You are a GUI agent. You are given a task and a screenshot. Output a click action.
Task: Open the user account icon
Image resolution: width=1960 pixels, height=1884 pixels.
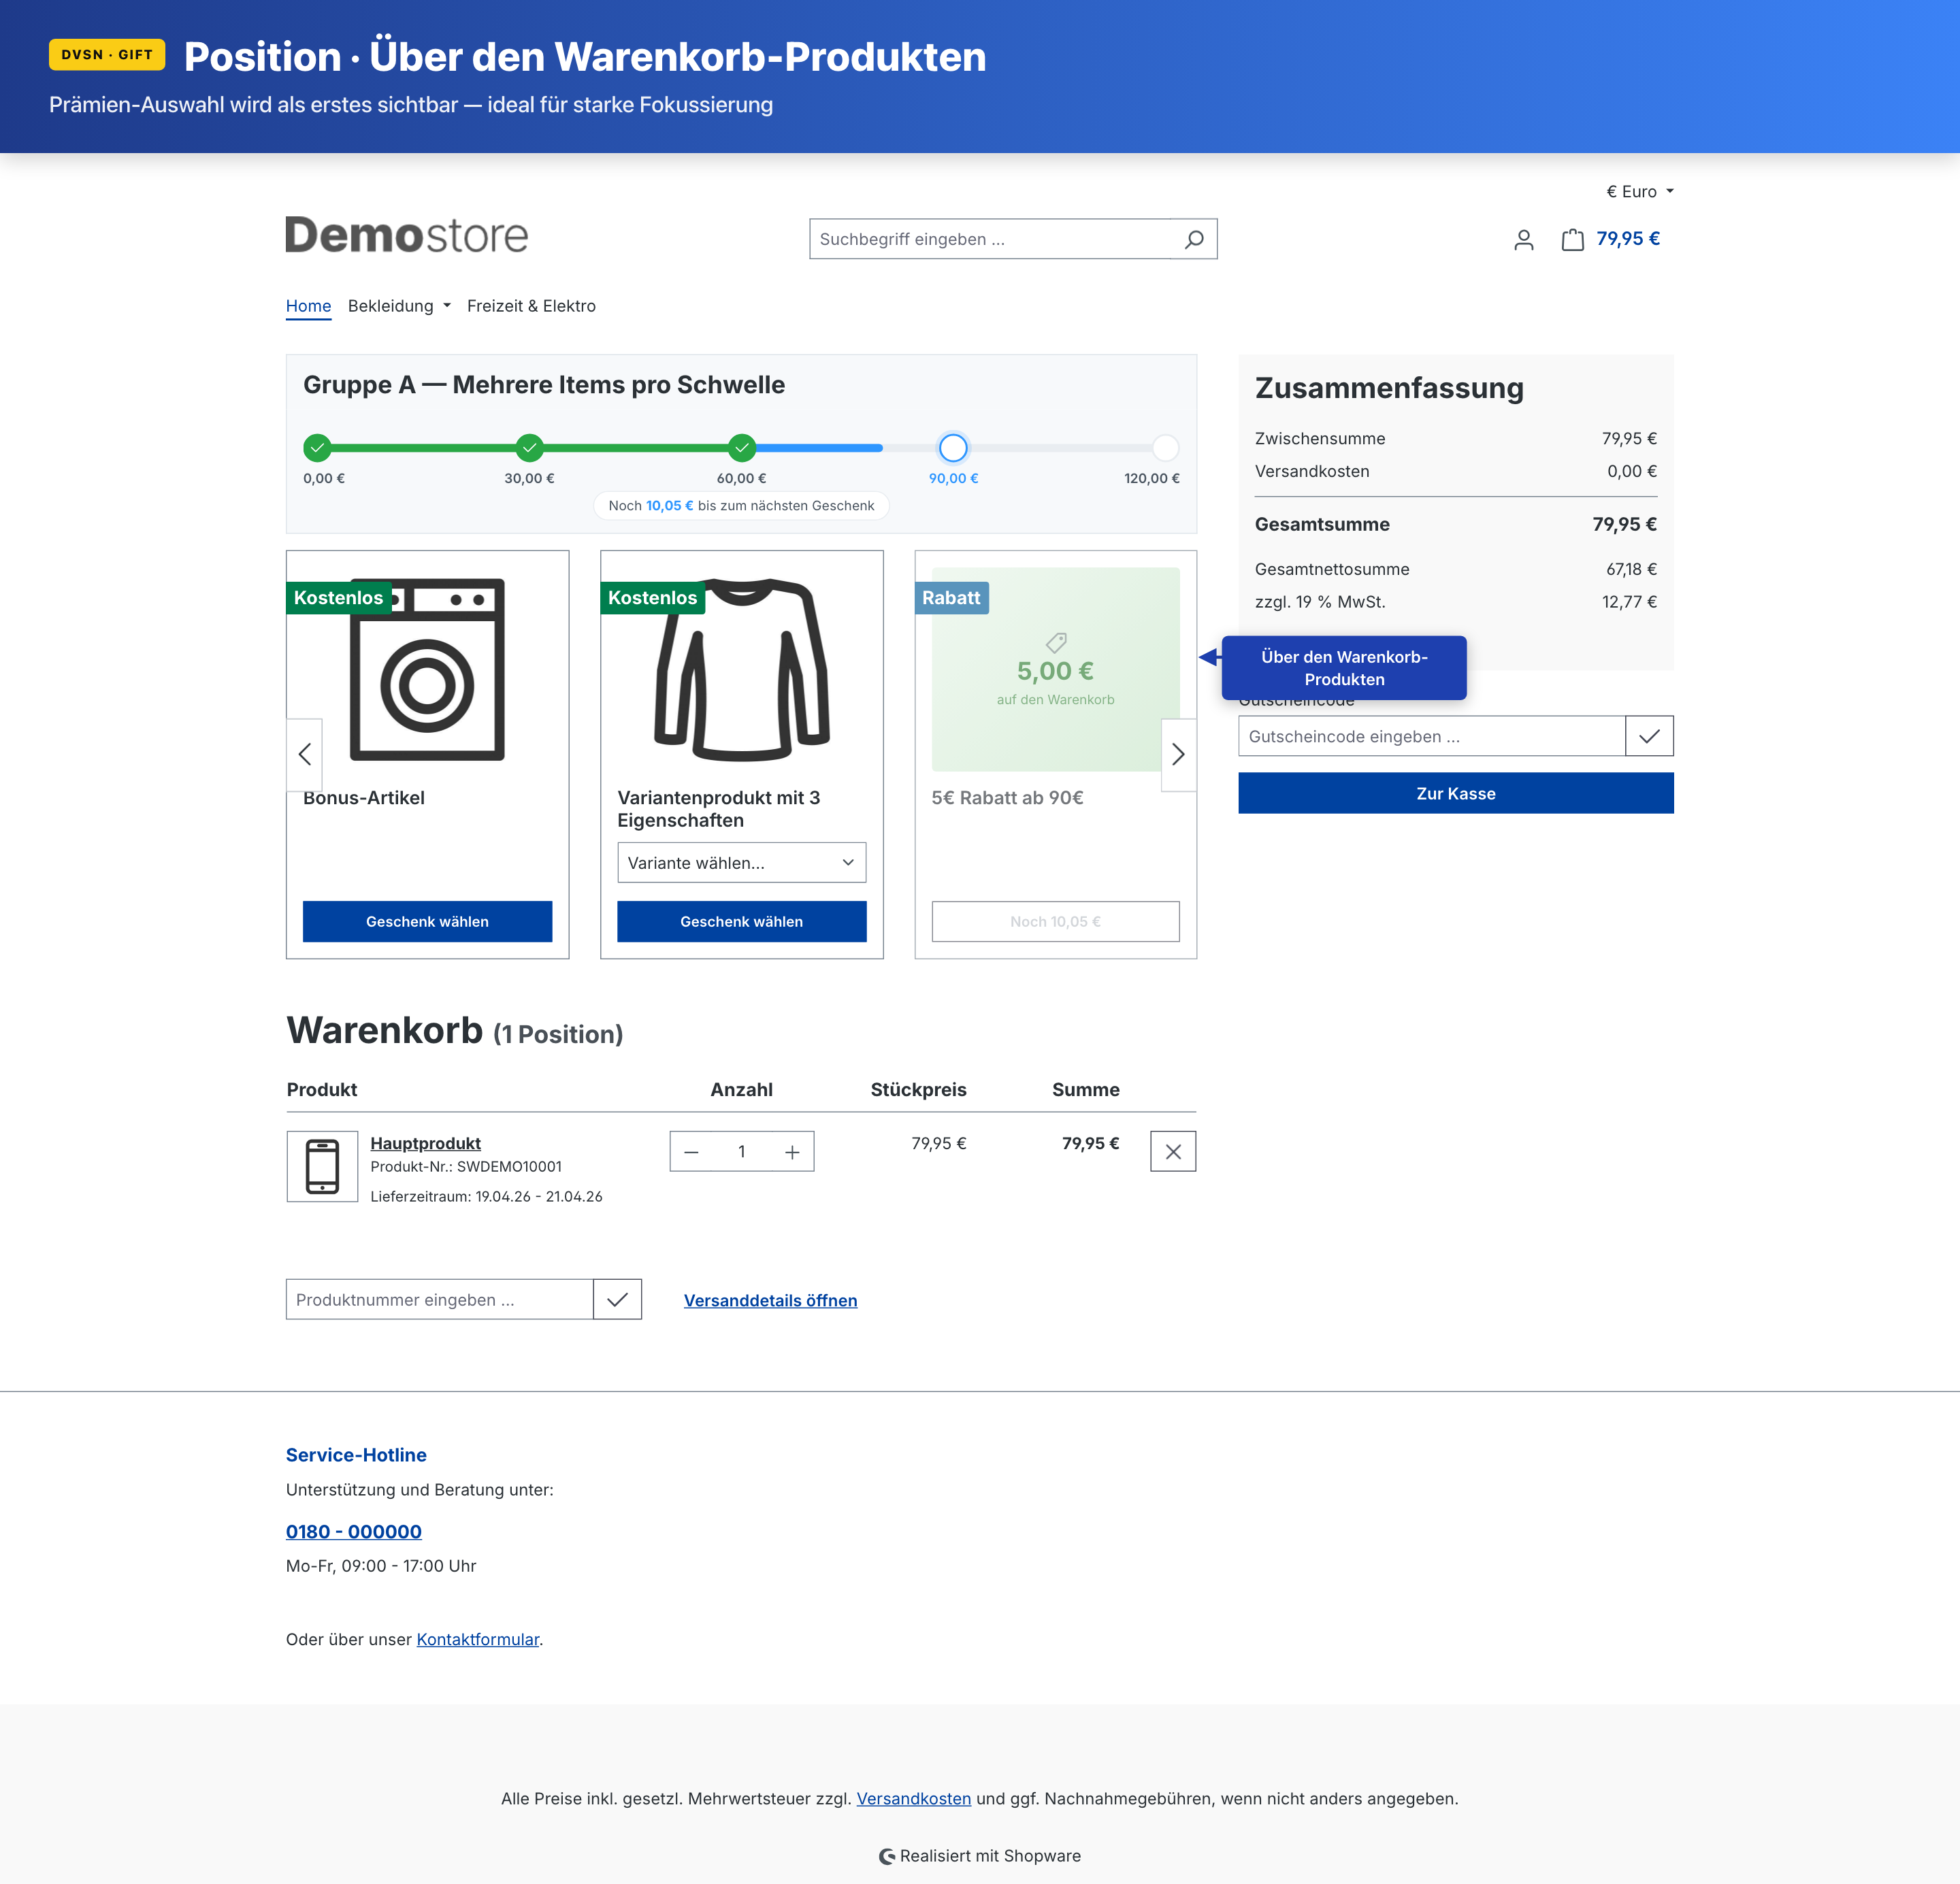coord(1523,240)
